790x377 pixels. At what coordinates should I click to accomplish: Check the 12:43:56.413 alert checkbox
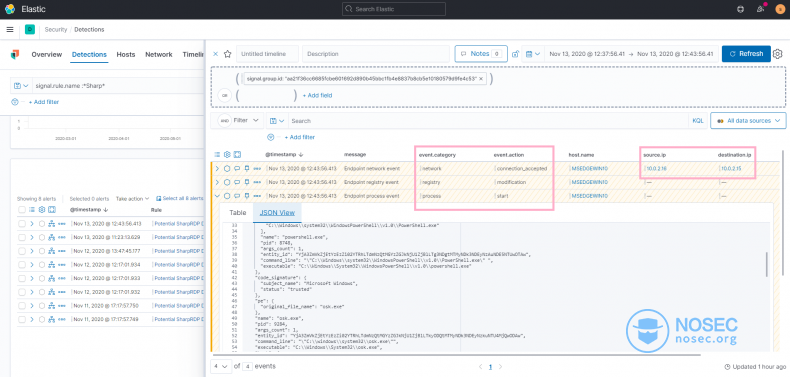(22, 223)
